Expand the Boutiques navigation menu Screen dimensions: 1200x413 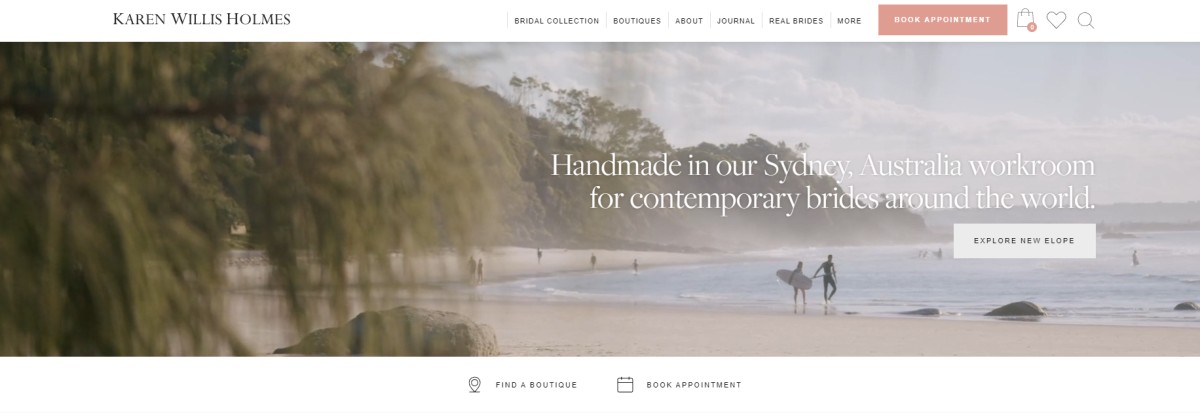point(637,21)
